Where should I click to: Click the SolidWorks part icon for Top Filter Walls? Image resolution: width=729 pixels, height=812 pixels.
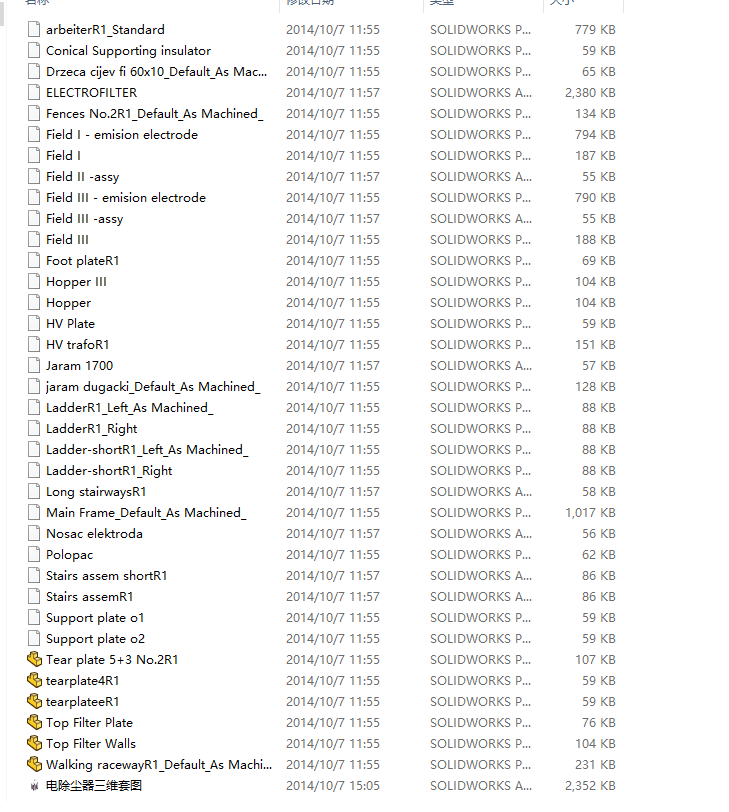34,743
